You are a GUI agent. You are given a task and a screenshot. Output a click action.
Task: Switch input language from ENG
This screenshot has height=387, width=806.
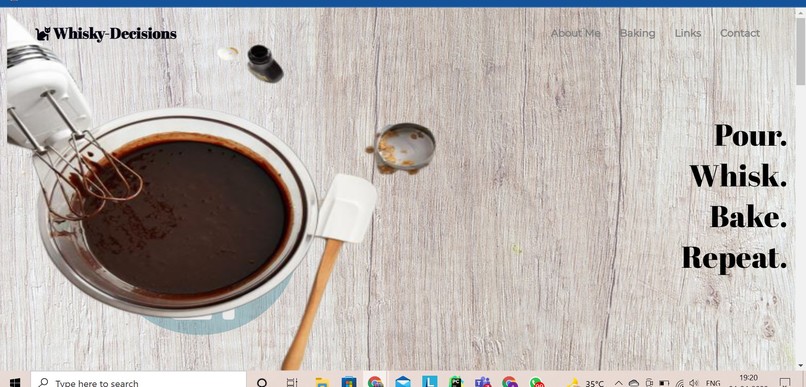coord(713,383)
